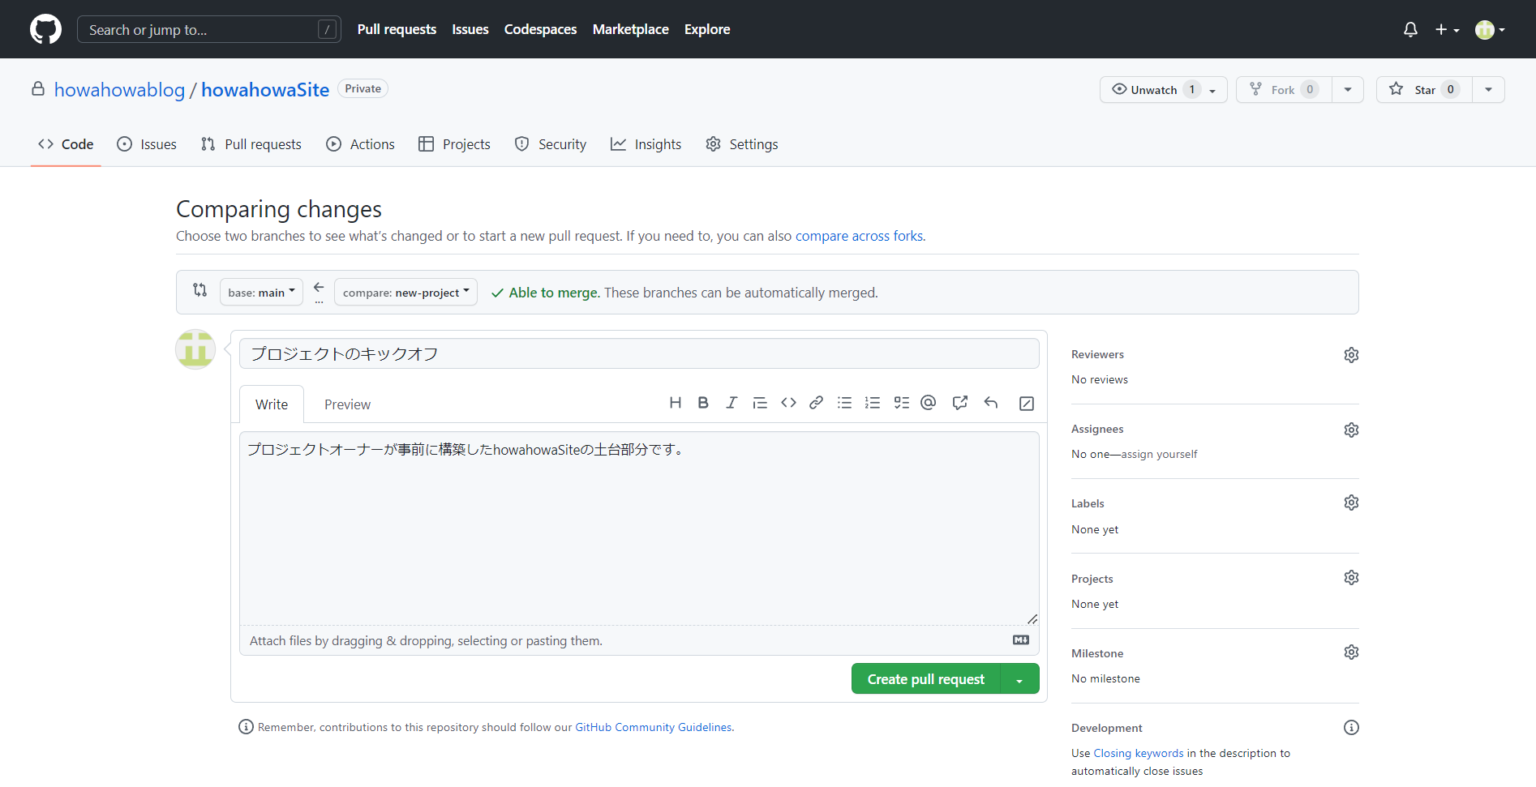Screen dimensions: 1536x787
Task: Expand the Create pull request options arrow
Action: (1019, 680)
